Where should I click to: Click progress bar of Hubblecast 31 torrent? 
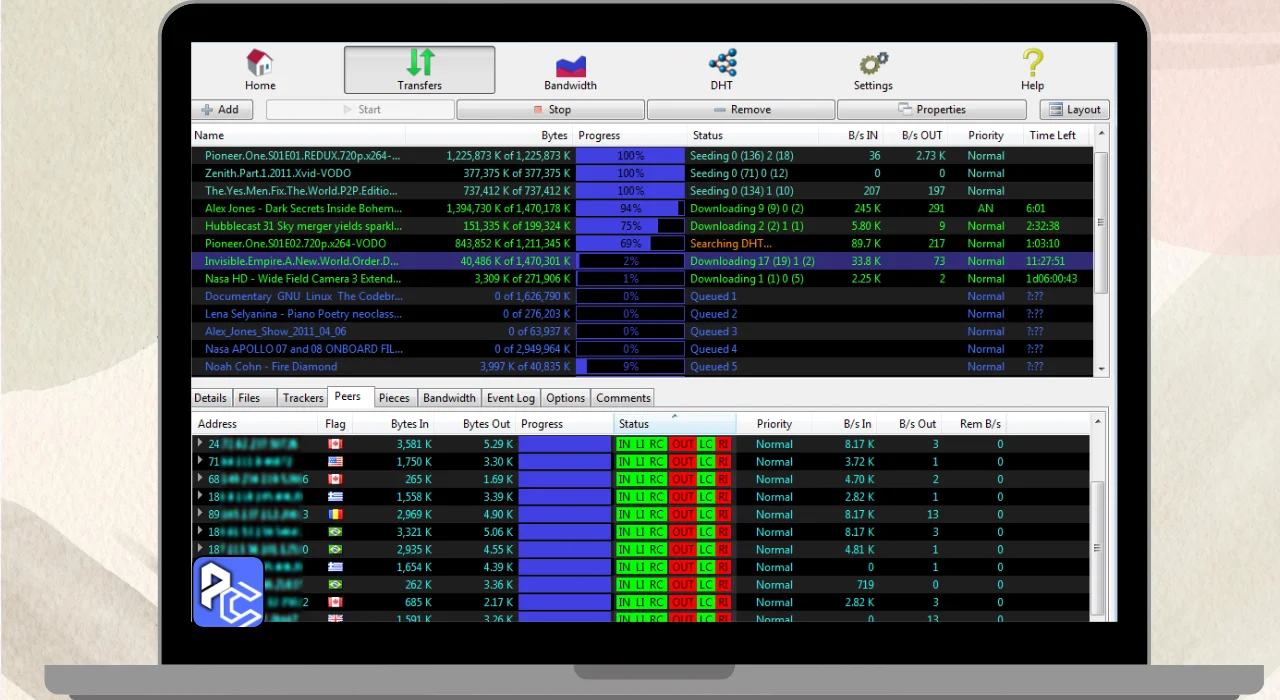click(x=630, y=226)
